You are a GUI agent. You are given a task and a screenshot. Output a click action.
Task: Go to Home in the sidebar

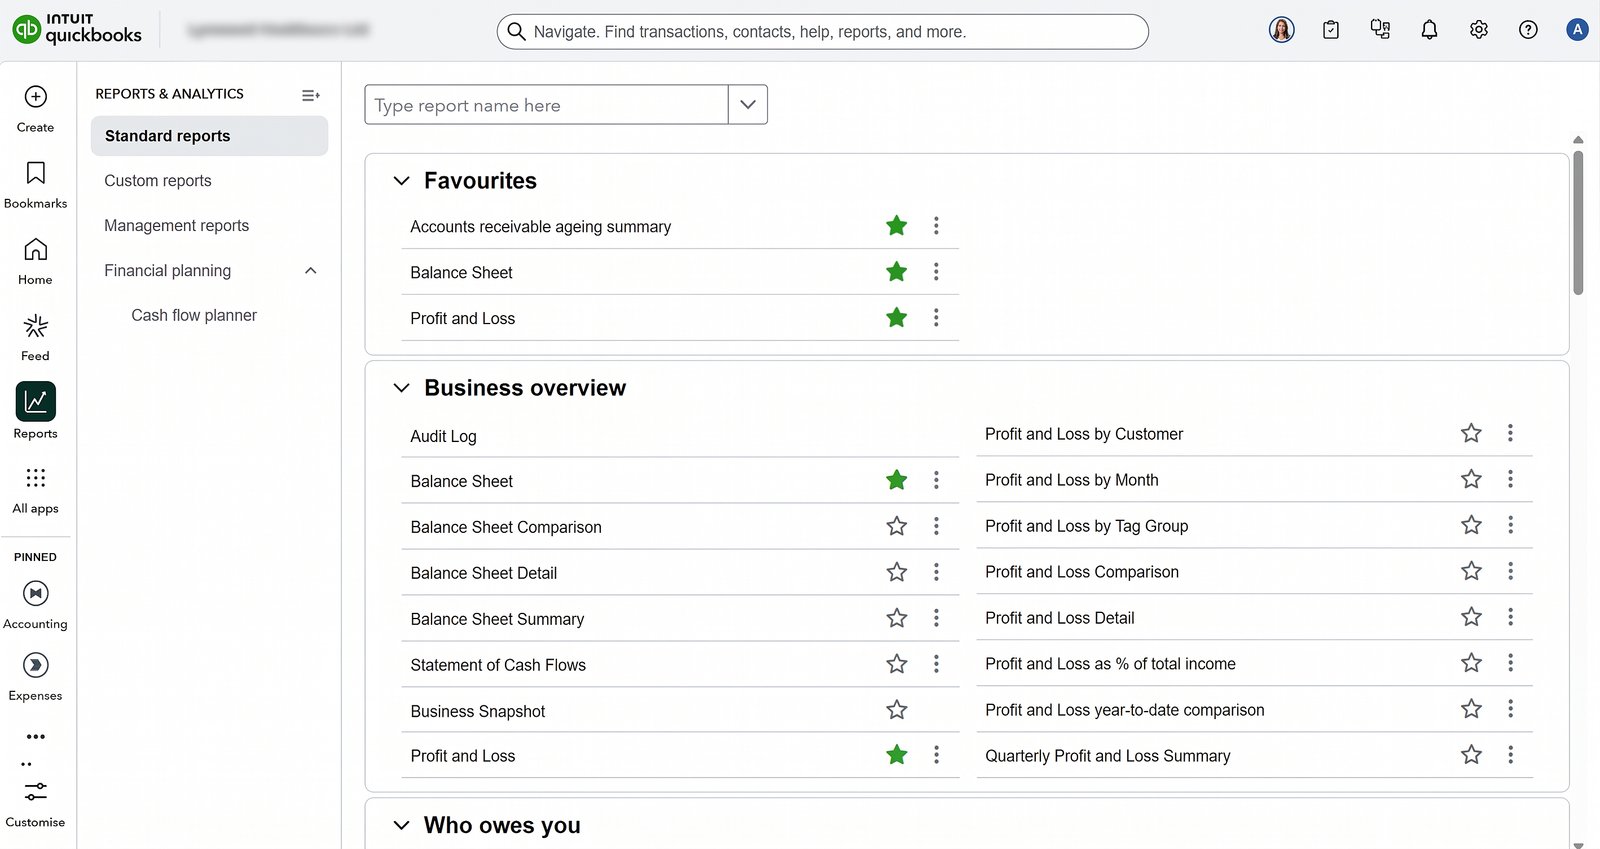tap(36, 261)
